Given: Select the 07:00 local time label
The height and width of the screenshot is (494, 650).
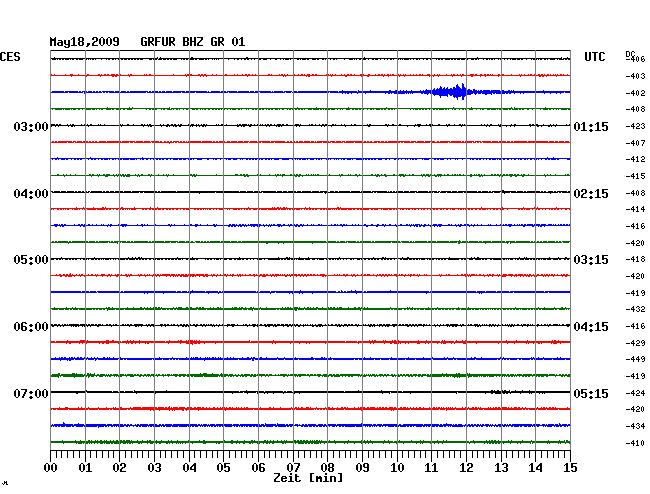Looking at the screenshot, I should pos(31,393).
